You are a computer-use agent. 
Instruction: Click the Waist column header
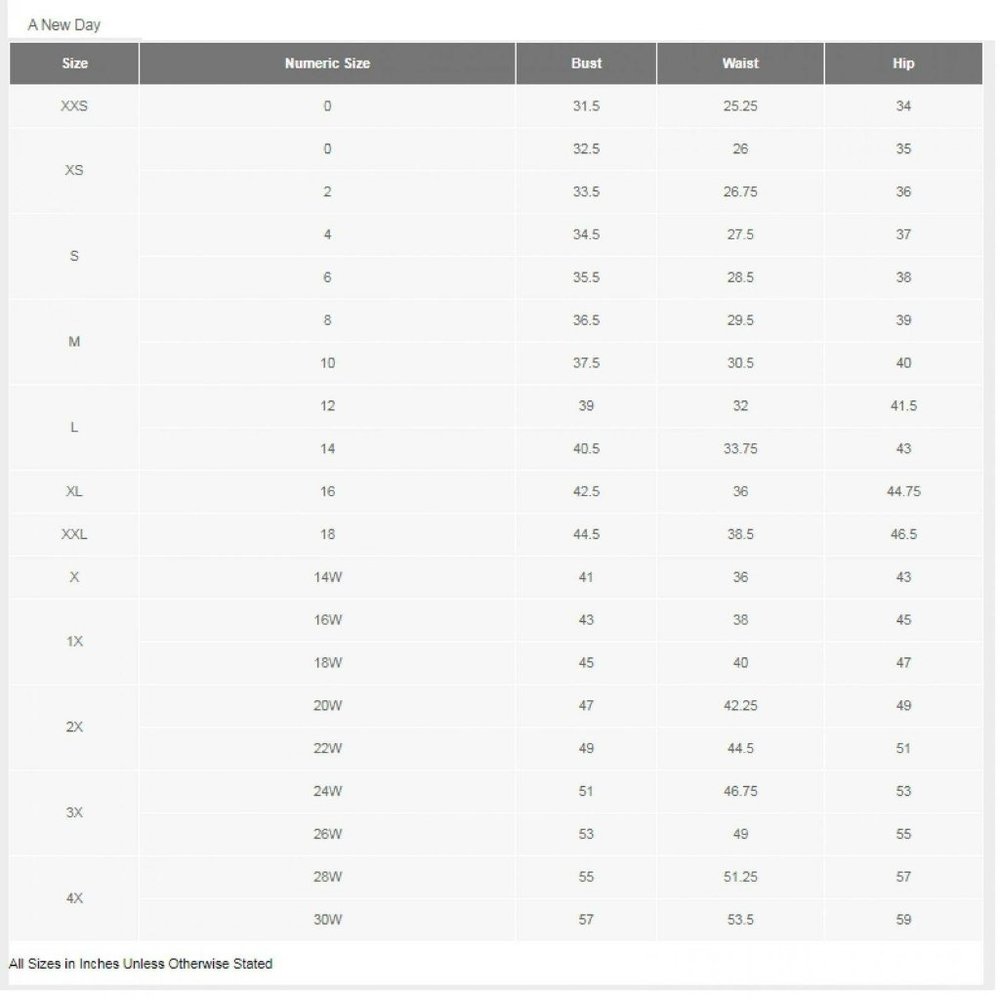point(740,63)
